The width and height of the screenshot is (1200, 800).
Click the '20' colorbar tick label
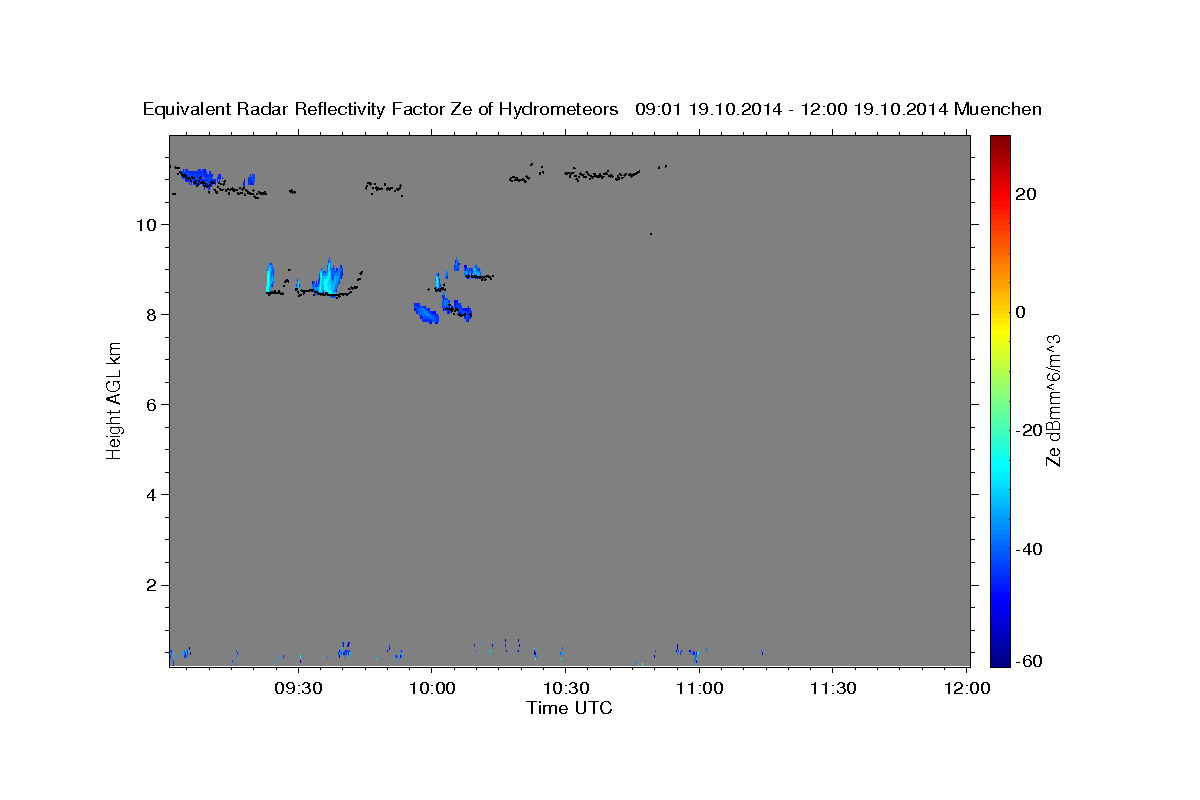pyautogui.click(x=1025, y=194)
